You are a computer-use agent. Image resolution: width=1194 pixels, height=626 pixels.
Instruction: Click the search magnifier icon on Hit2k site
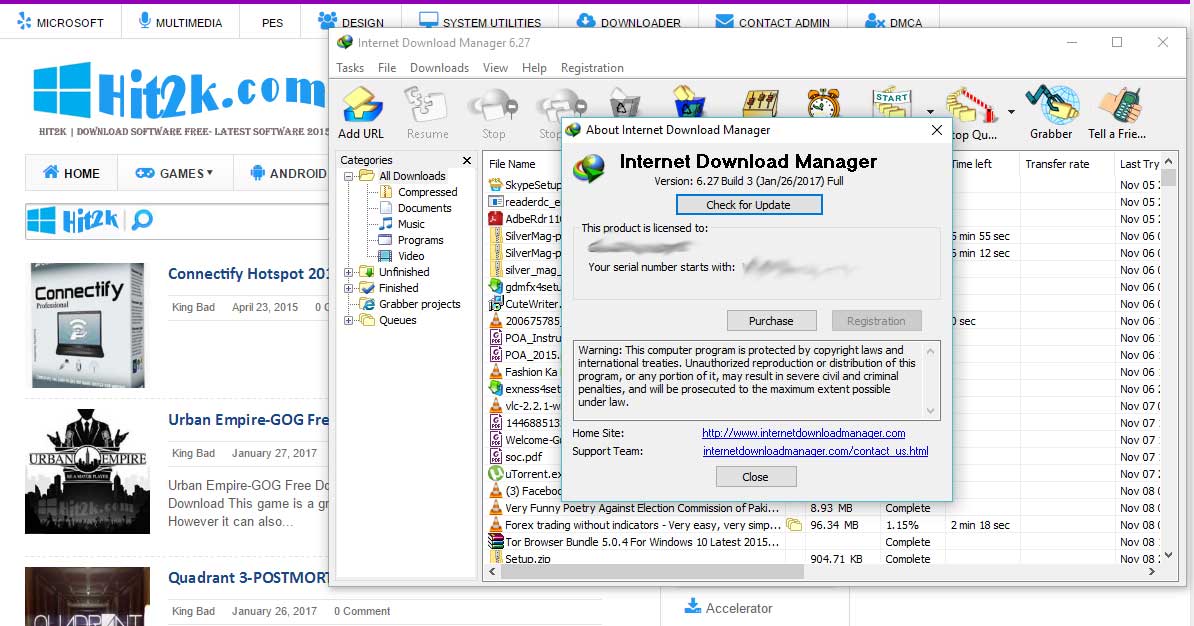(142, 221)
